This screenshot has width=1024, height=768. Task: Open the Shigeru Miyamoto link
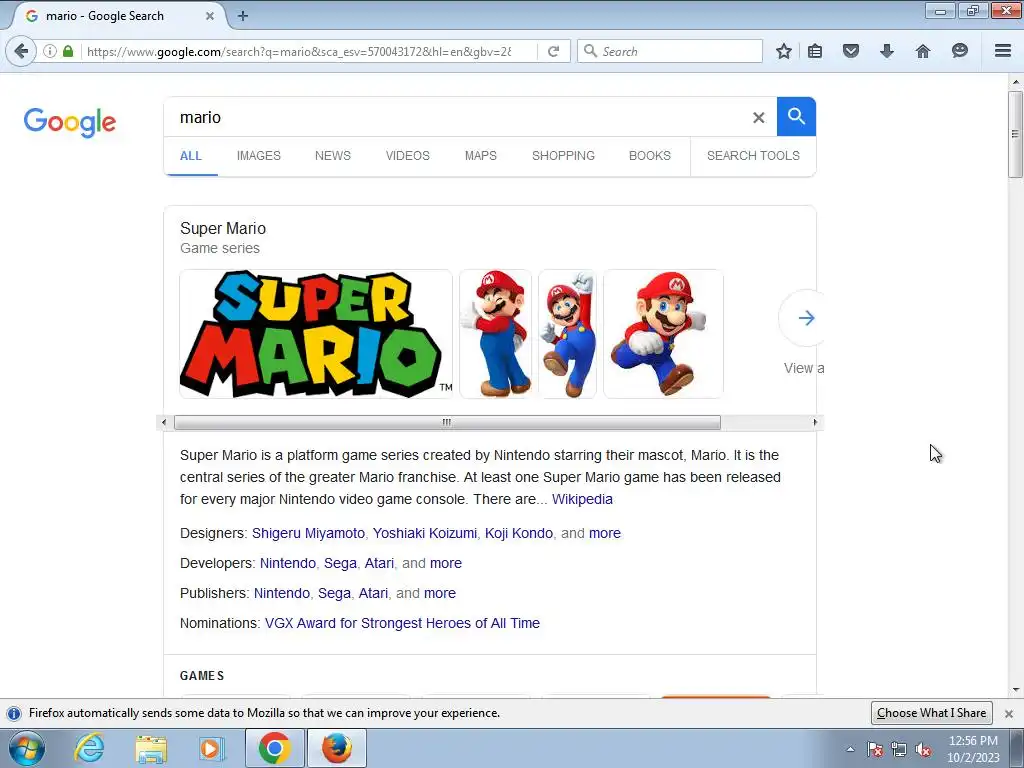pos(308,533)
